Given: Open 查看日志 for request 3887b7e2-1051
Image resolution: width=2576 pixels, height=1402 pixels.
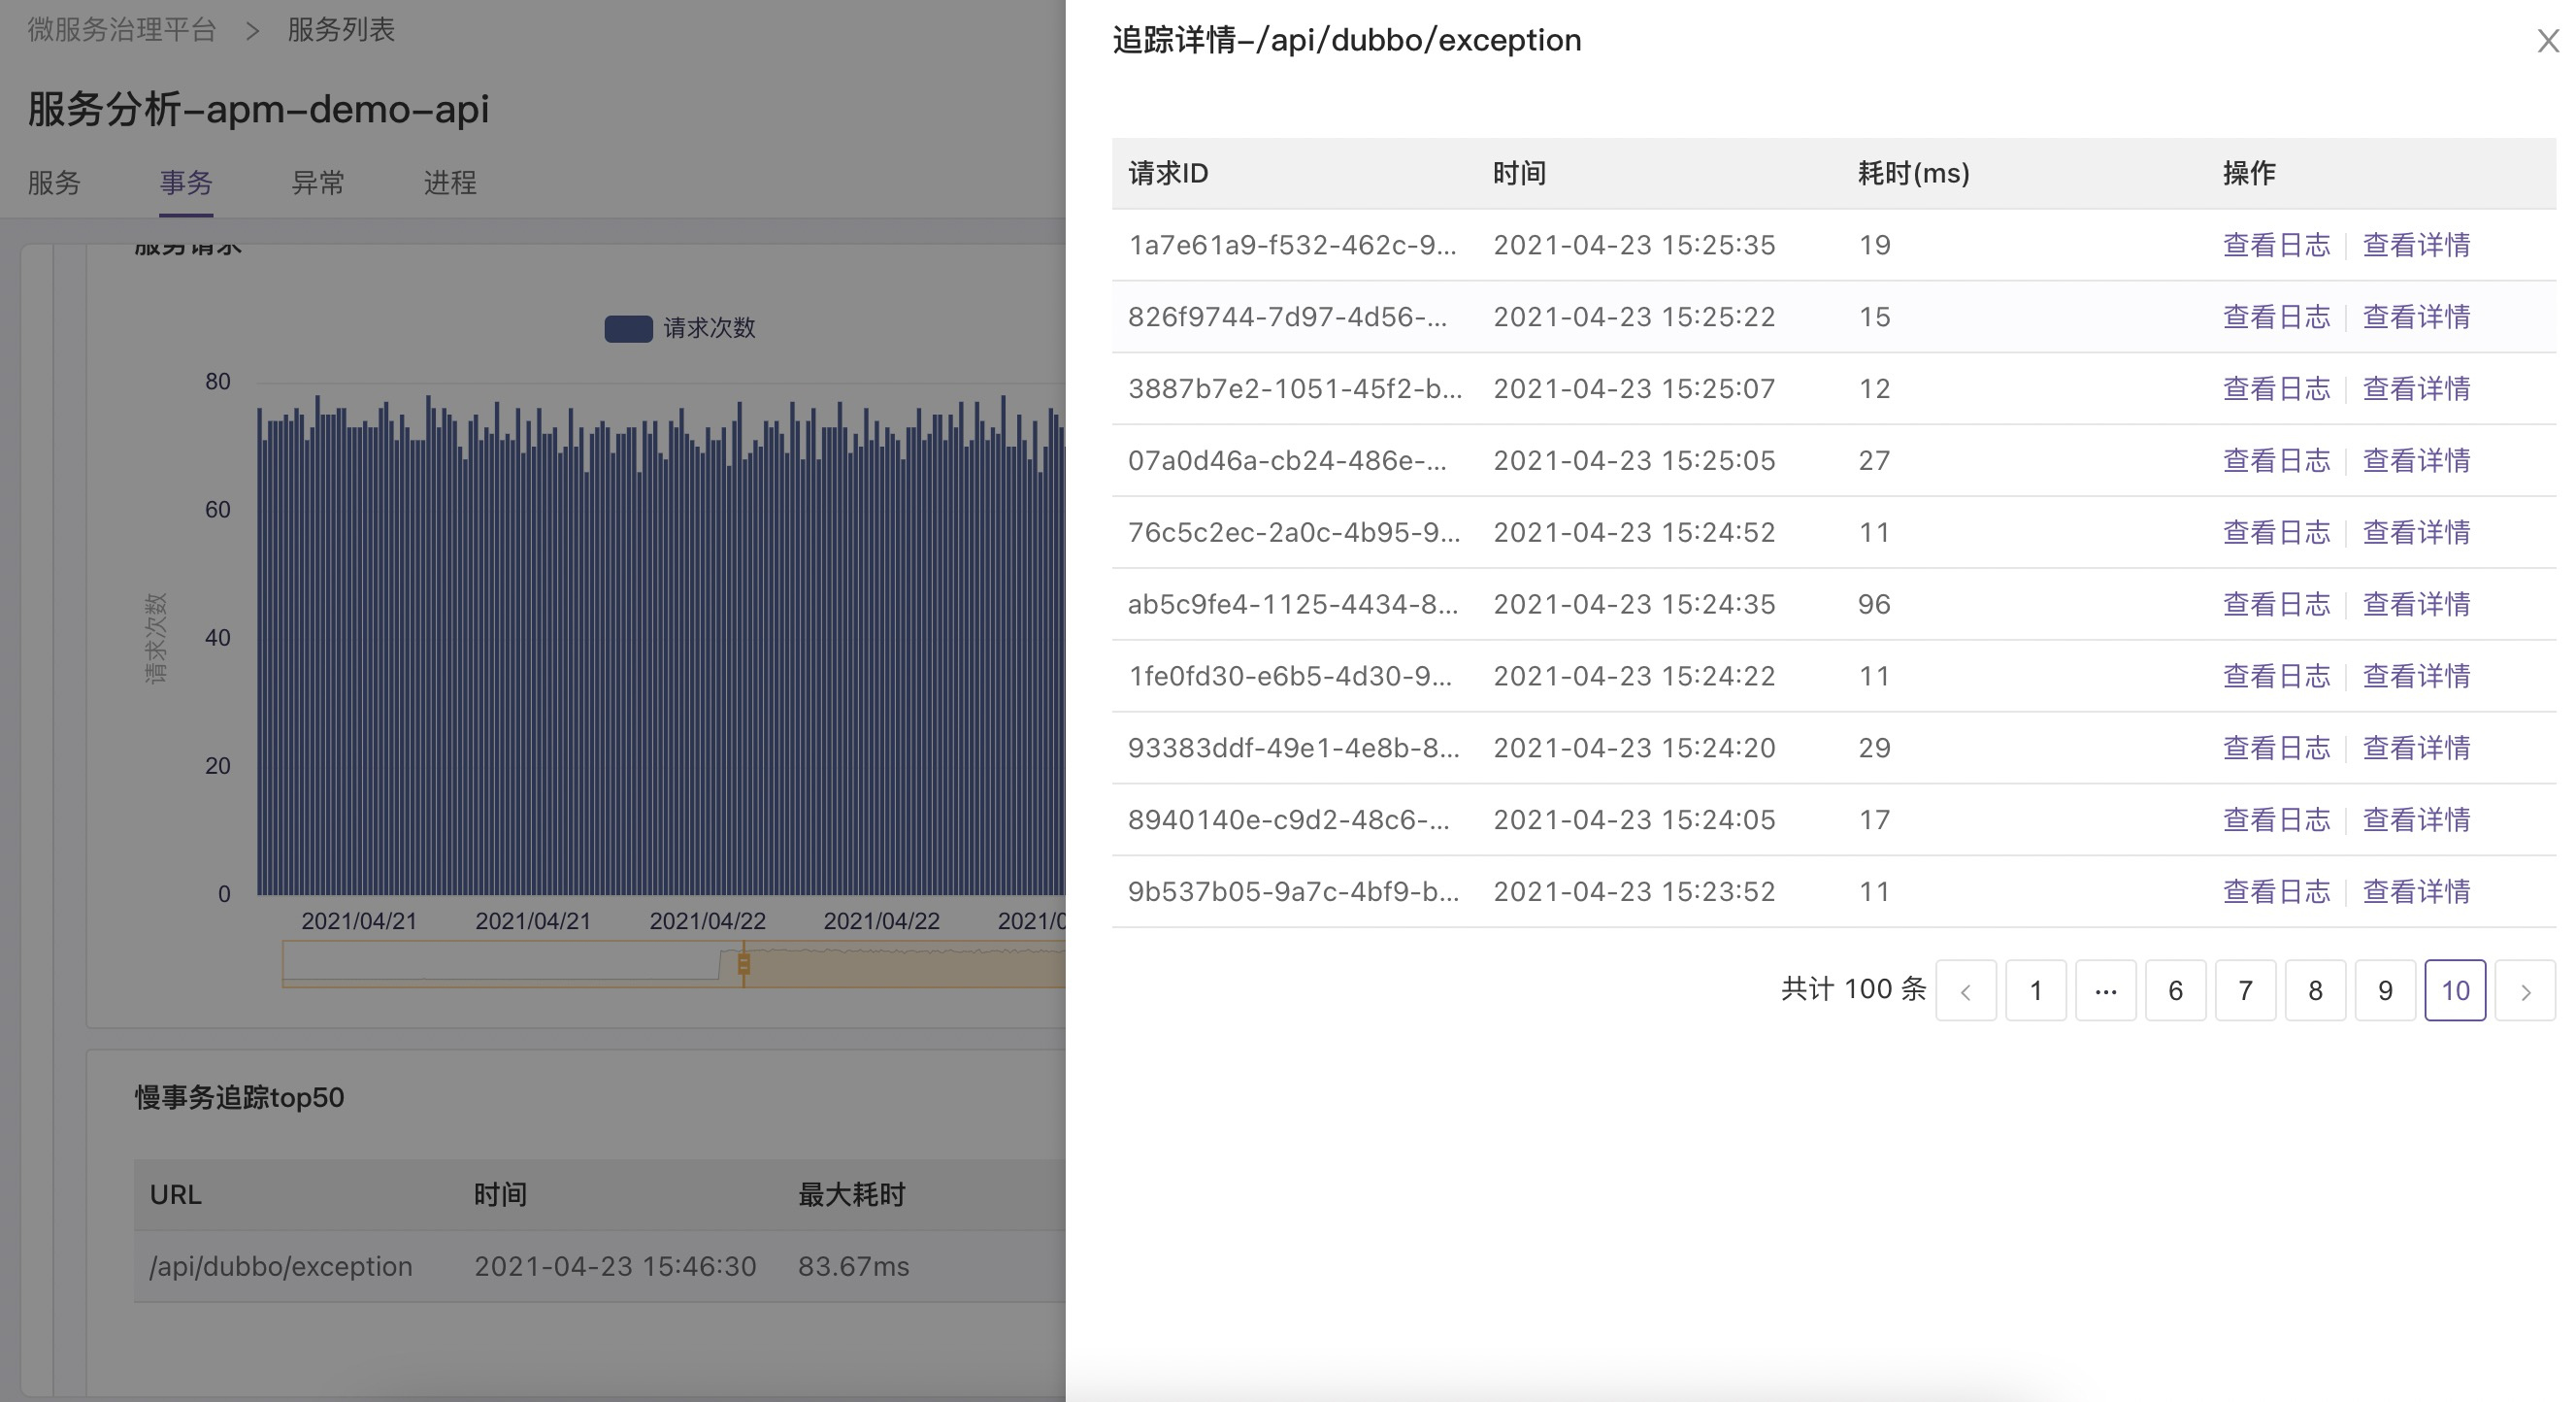Looking at the screenshot, I should click(2277, 389).
